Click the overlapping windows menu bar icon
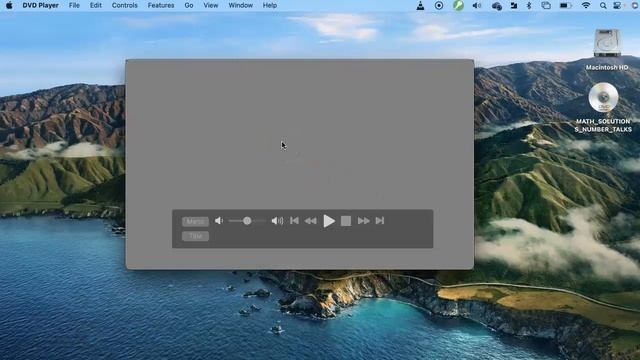Viewport: 640px width, 360px height. (x=546, y=5)
